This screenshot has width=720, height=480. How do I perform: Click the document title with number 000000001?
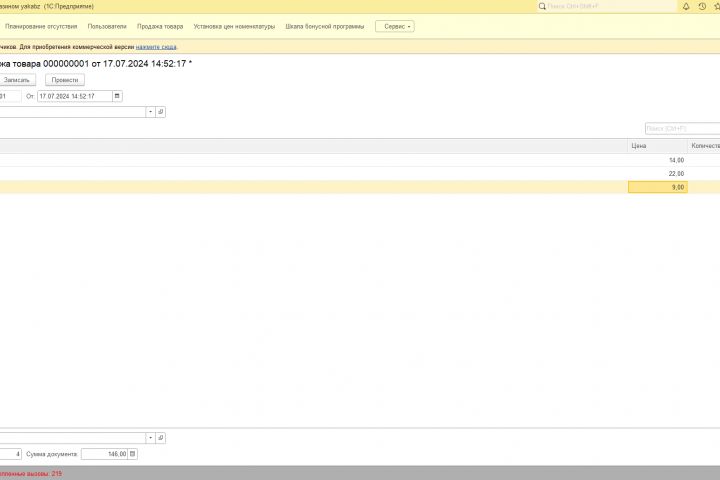[96, 64]
